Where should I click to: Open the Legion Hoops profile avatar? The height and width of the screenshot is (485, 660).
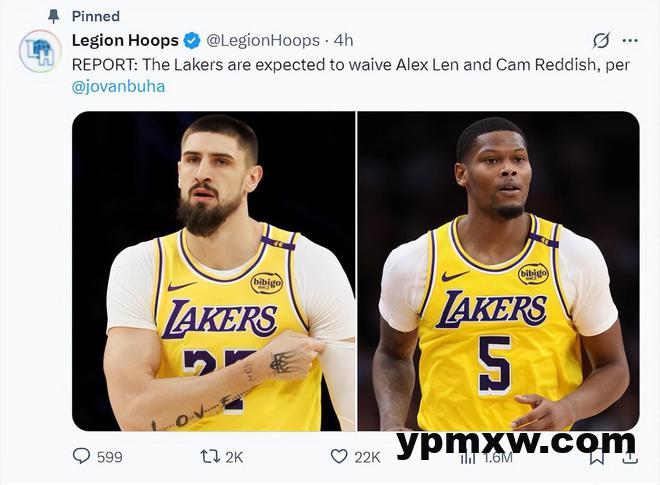(x=40, y=51)
